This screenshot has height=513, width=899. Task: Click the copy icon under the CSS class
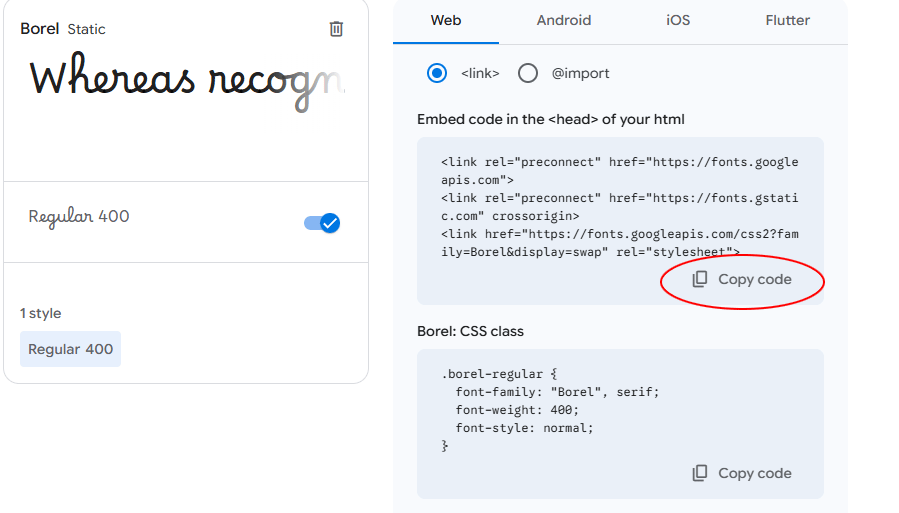(701, 473)
